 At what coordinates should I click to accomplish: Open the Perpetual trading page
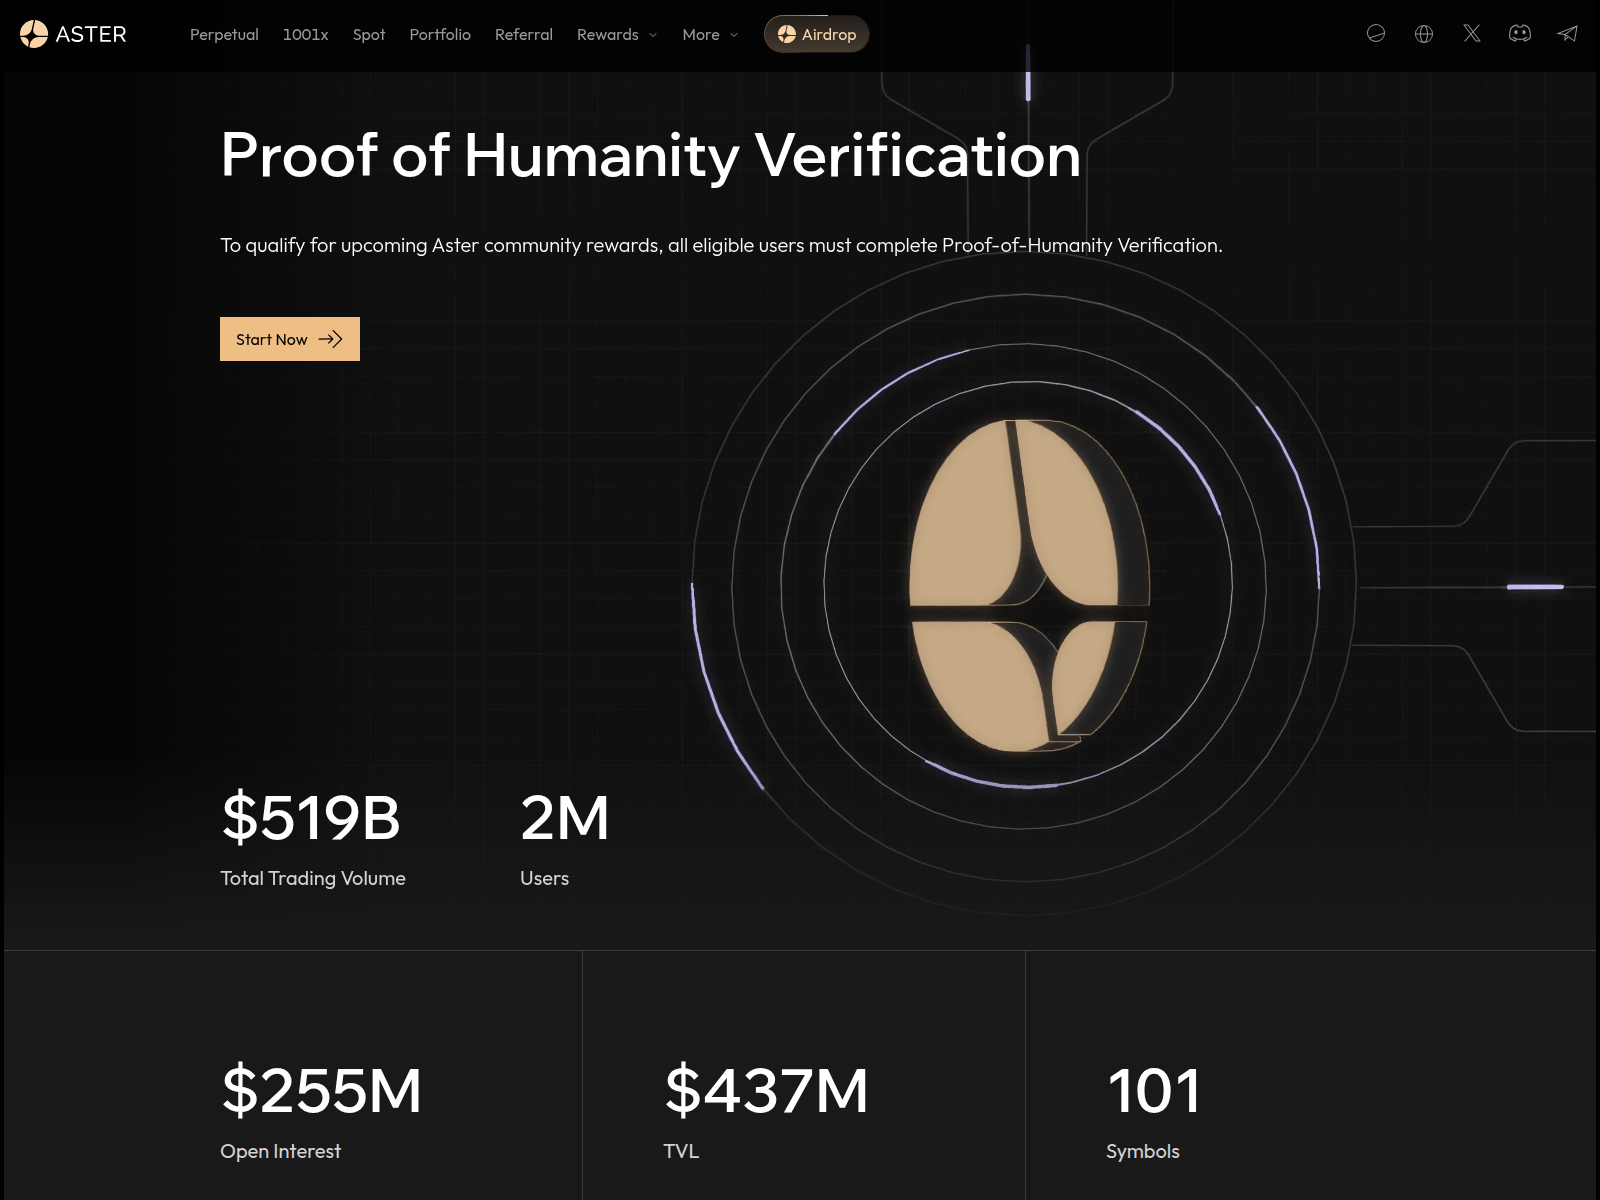coord(224,34)
